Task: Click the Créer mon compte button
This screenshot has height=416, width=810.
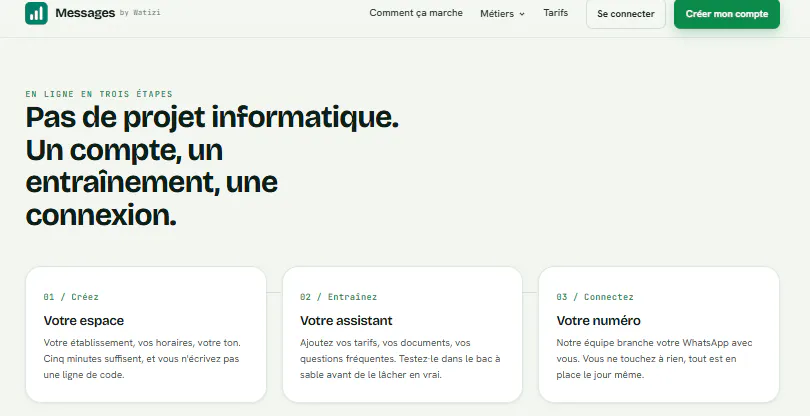Action: click(x=727, y=14)
